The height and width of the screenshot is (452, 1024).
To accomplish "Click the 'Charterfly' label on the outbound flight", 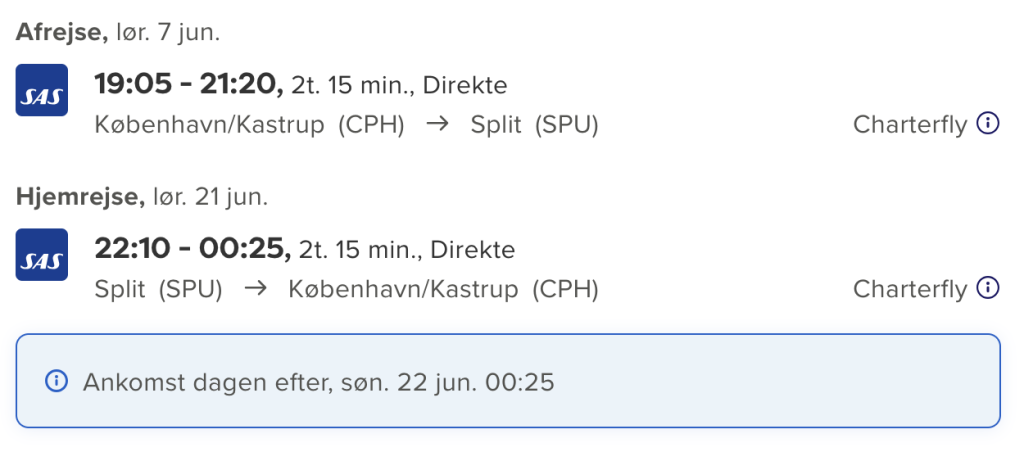I will pyautogui.click(x=910, y=125).
